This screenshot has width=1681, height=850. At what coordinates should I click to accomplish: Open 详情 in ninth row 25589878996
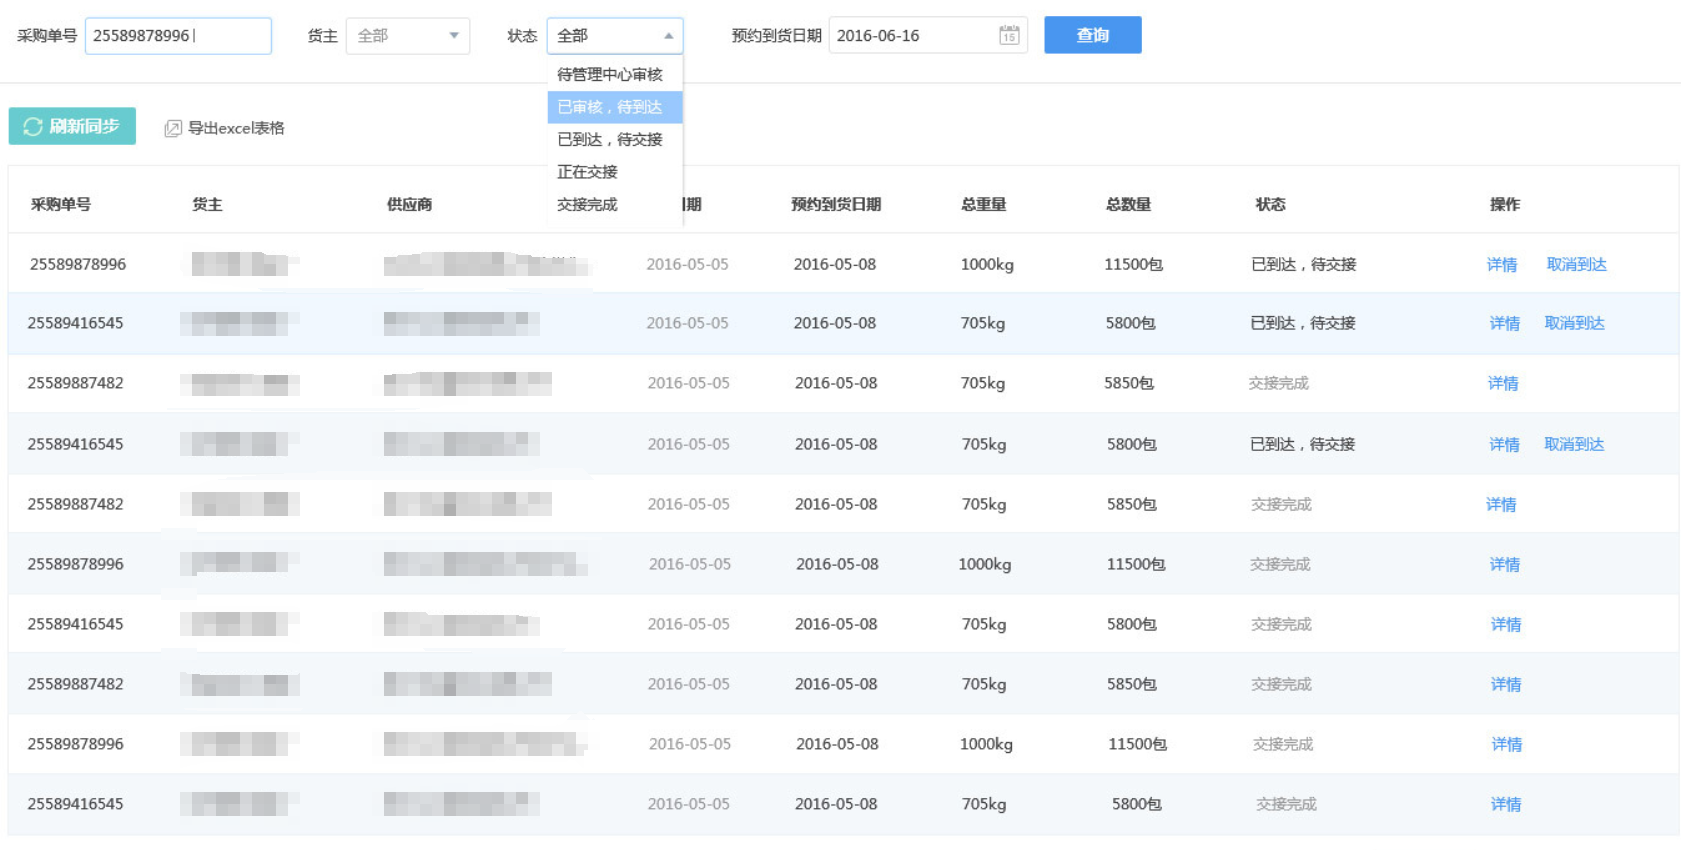pos(1507,744)
